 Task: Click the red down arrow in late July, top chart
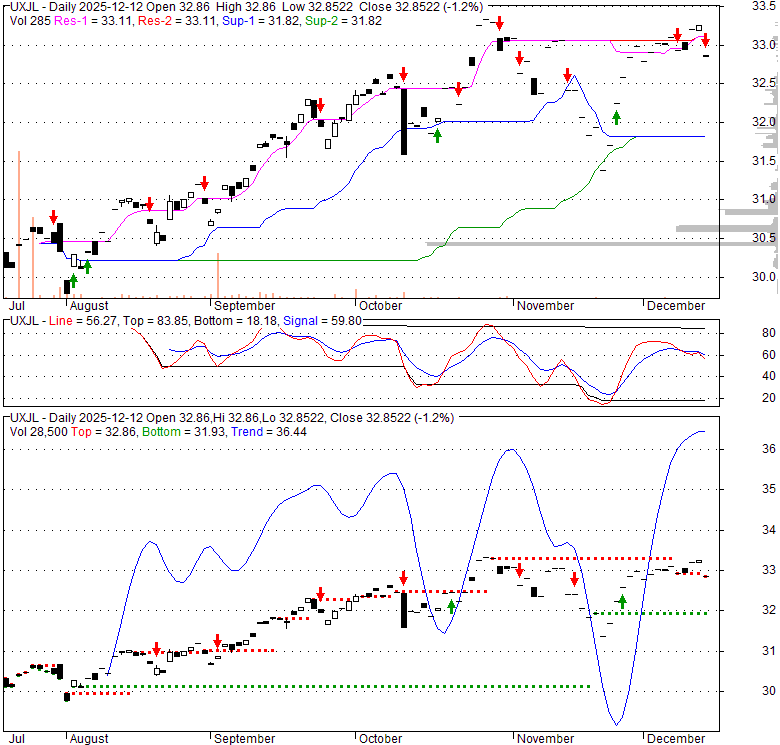click(54, 217)
